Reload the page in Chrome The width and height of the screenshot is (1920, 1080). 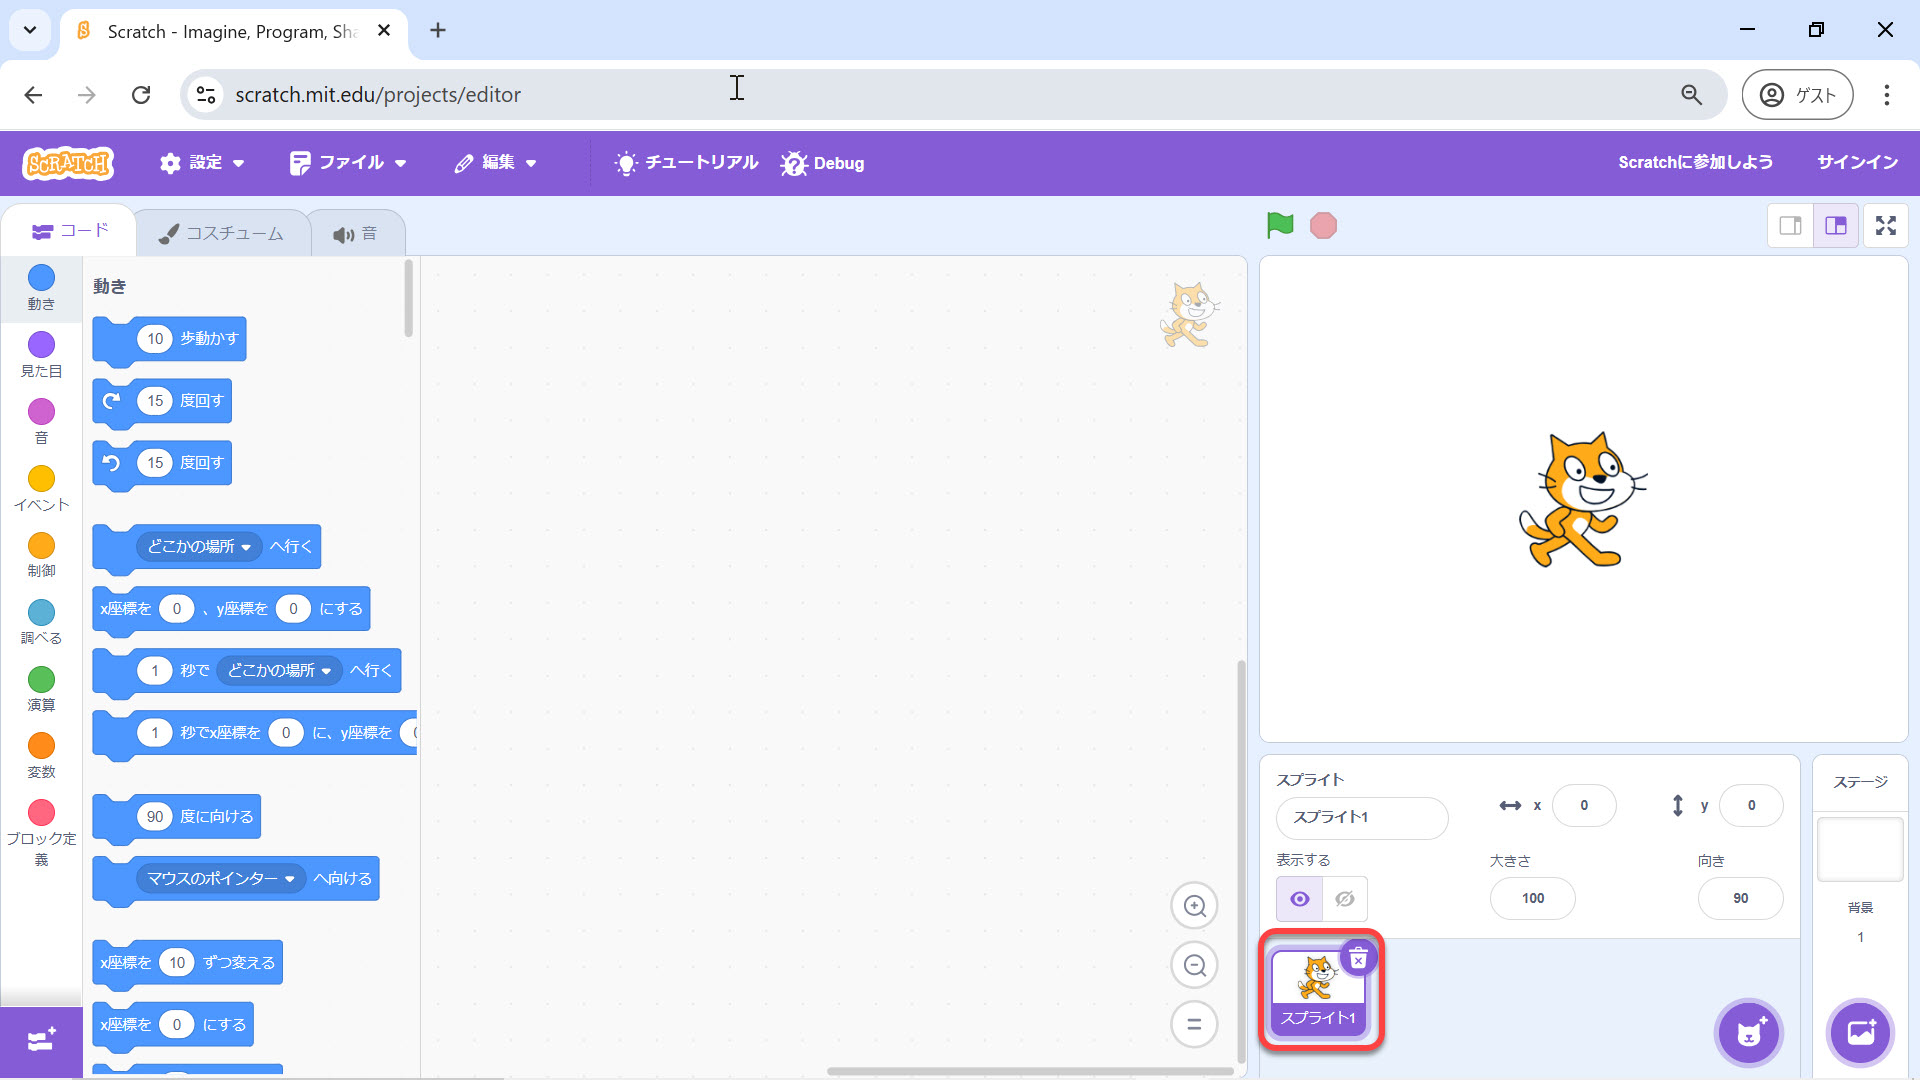click(x=141, y=95)
